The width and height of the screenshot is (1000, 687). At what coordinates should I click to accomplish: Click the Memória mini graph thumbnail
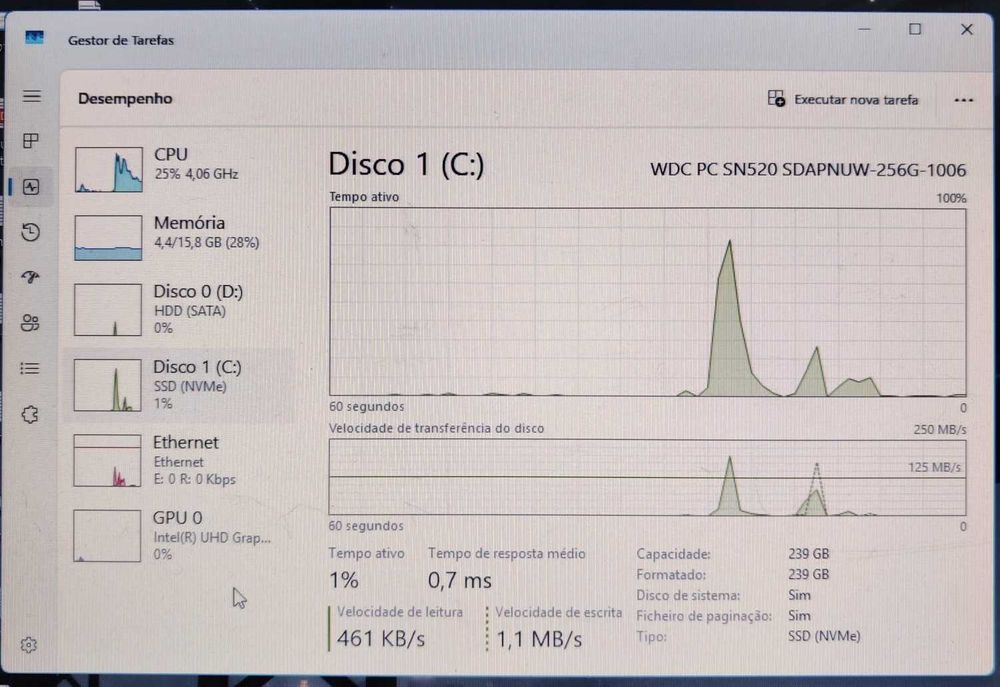pyautogui.click(x=108, y=238)
